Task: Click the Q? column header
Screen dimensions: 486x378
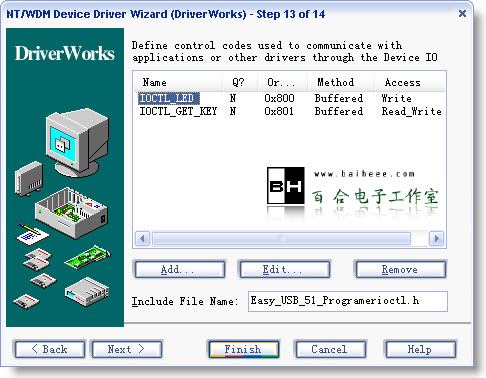Action: (x=240, y=82)
